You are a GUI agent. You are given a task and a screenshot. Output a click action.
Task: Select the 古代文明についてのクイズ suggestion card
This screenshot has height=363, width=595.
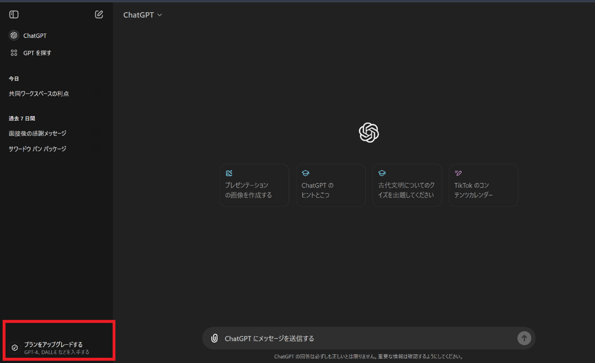(x=407, y=185)
